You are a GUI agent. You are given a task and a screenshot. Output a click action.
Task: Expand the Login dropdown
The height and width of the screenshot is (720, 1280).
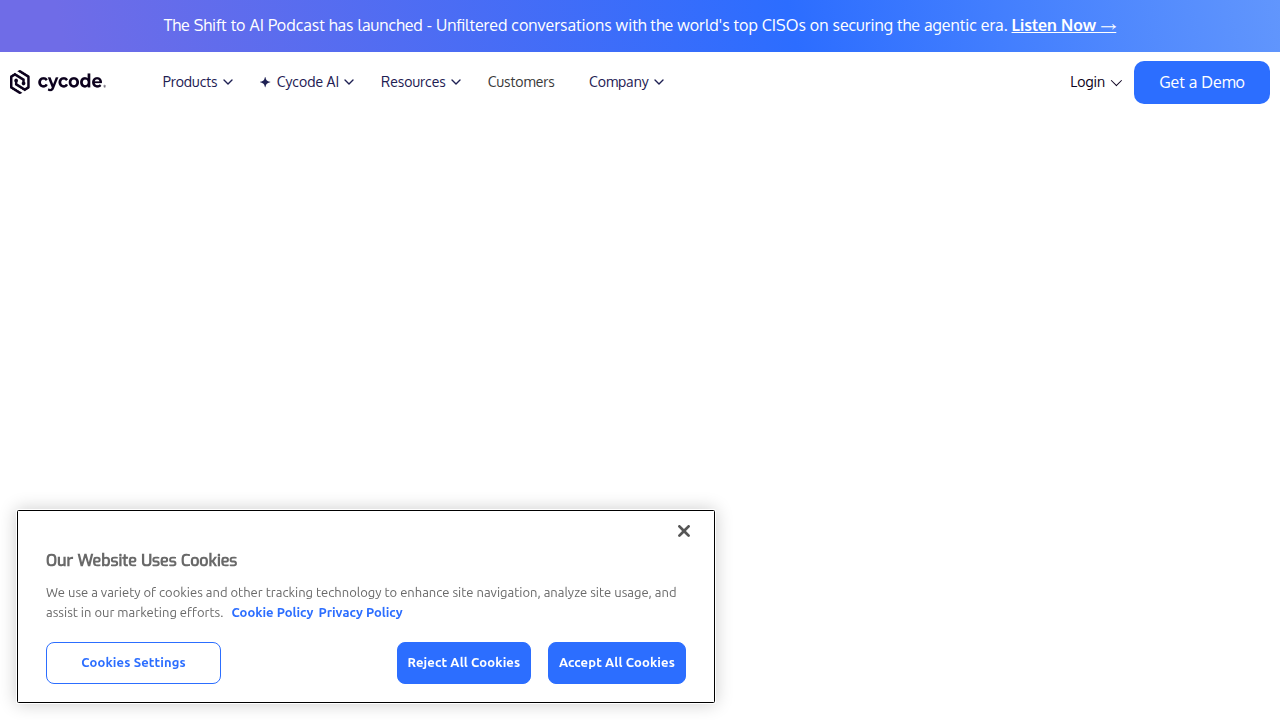1095,82
